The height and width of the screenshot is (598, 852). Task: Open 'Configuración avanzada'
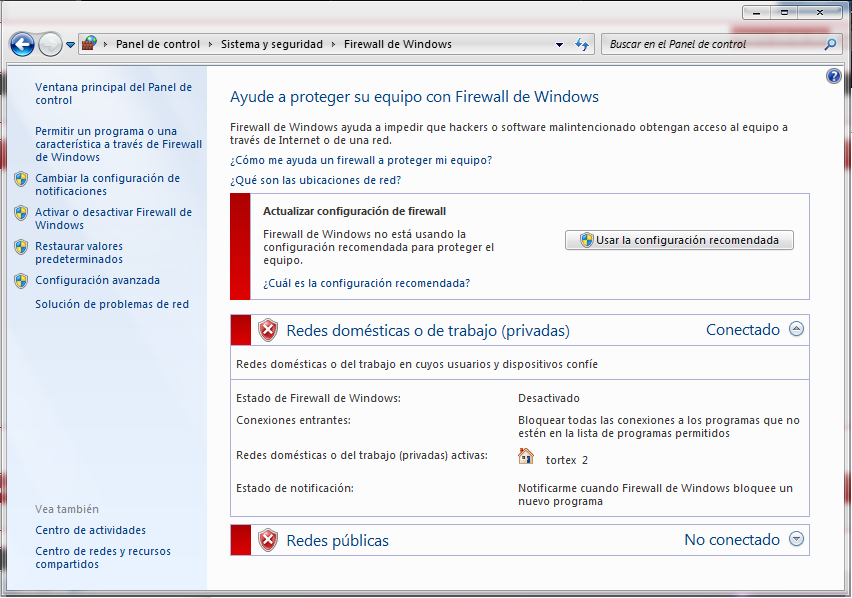click(98, 280)
